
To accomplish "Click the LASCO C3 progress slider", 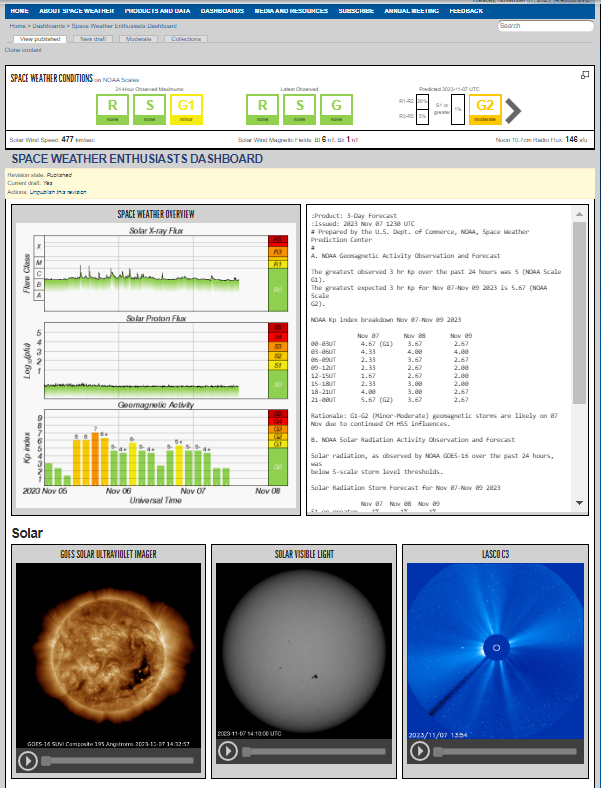I will click(505, 752).
